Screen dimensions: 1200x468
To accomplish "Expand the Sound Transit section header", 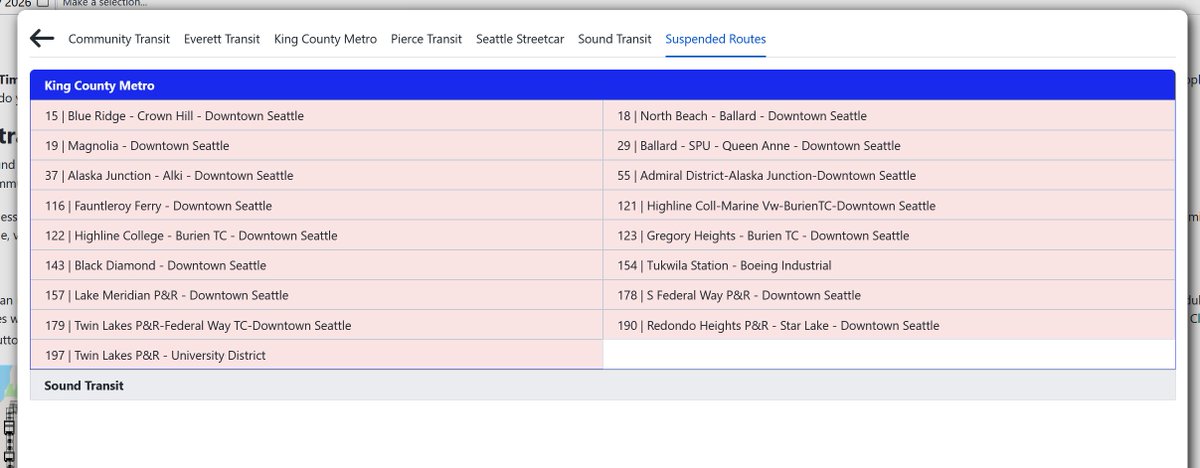I will tap(602, 385).
